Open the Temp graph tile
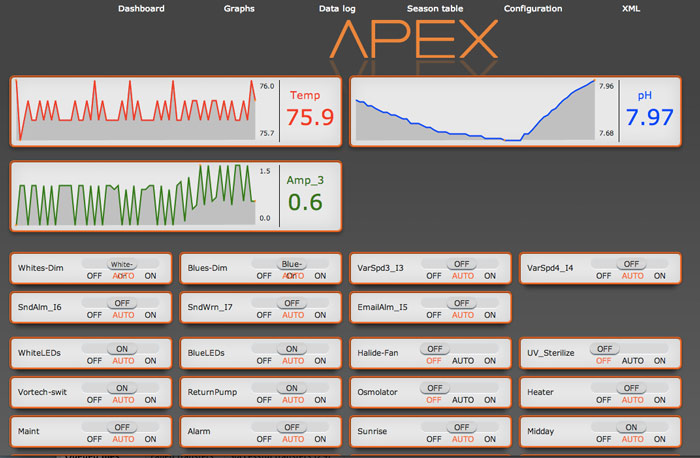This screenshot has width=700, height=458. pos(176,111)
